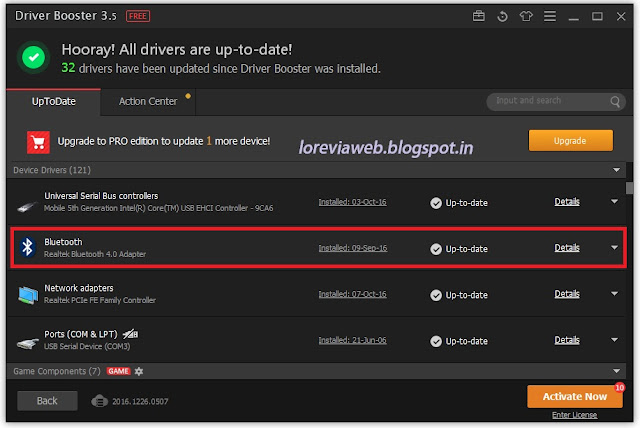The height and width of the screenshot is (428, 640).
Task: Open dropdown arrow for Ports row
Action: 614,340
